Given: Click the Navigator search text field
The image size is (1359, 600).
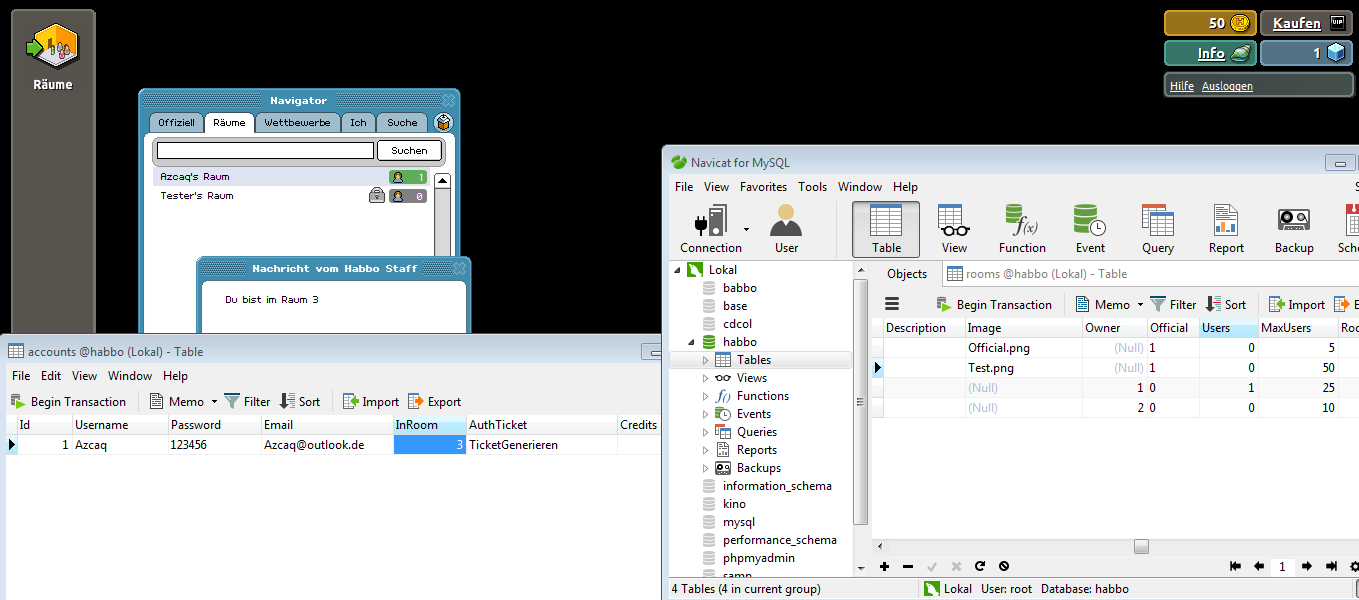Looking at the screenshot, I should point(265,150).
